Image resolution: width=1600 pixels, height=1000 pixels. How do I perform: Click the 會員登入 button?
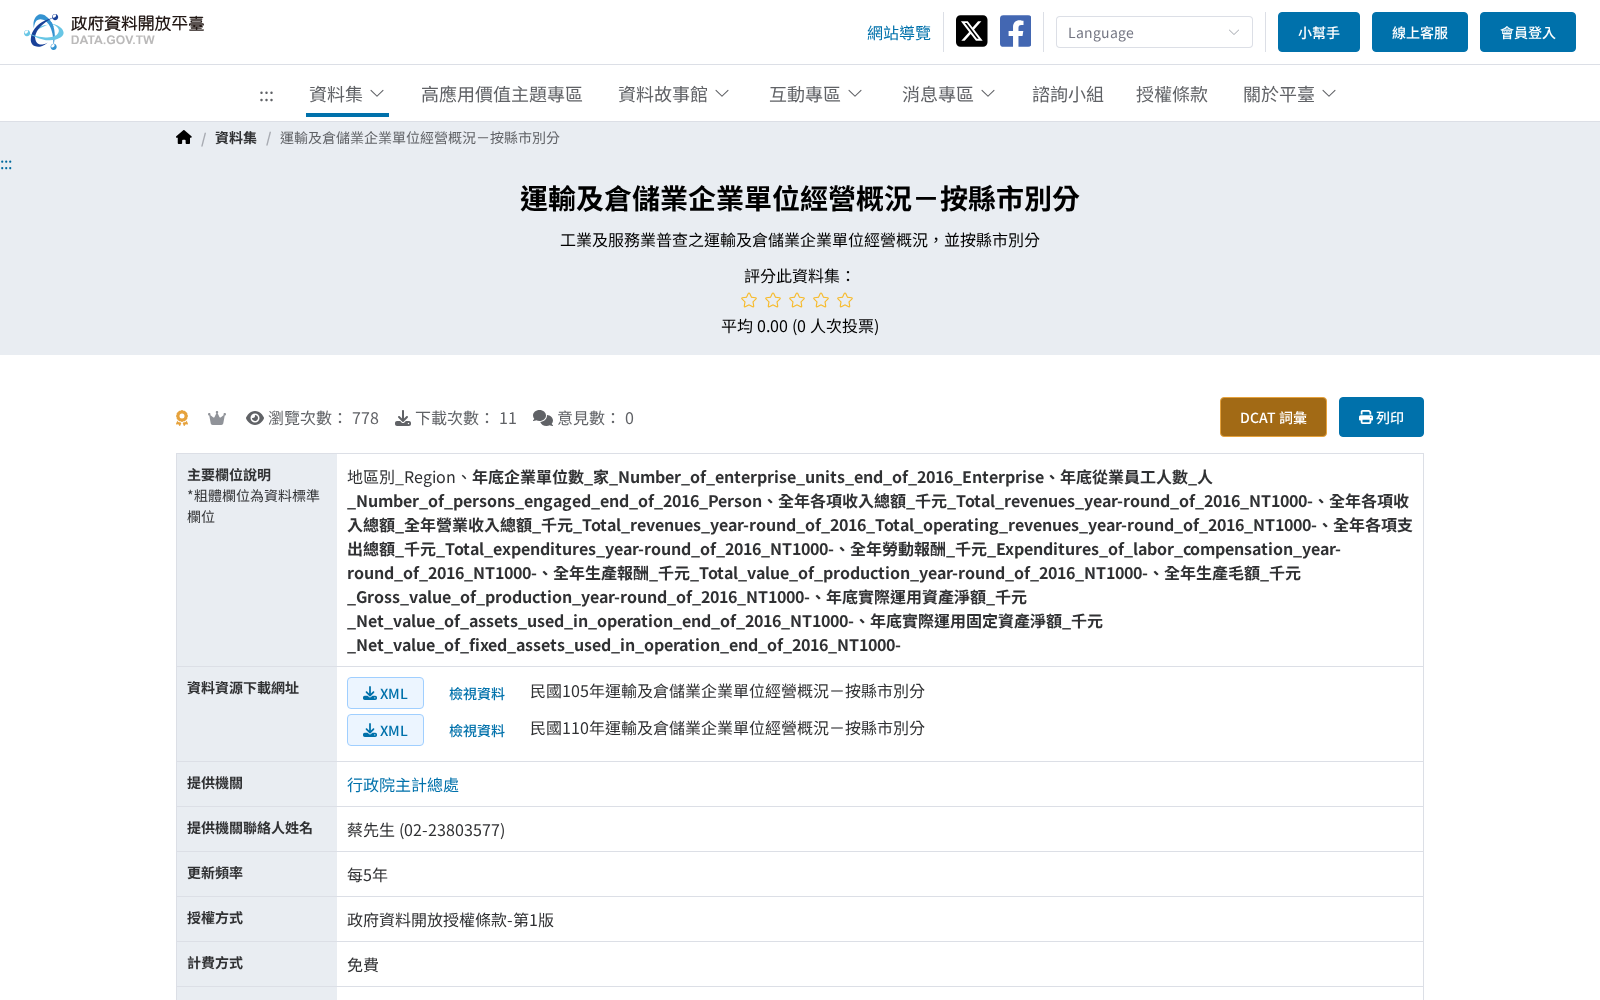(x=1528, y=32)
